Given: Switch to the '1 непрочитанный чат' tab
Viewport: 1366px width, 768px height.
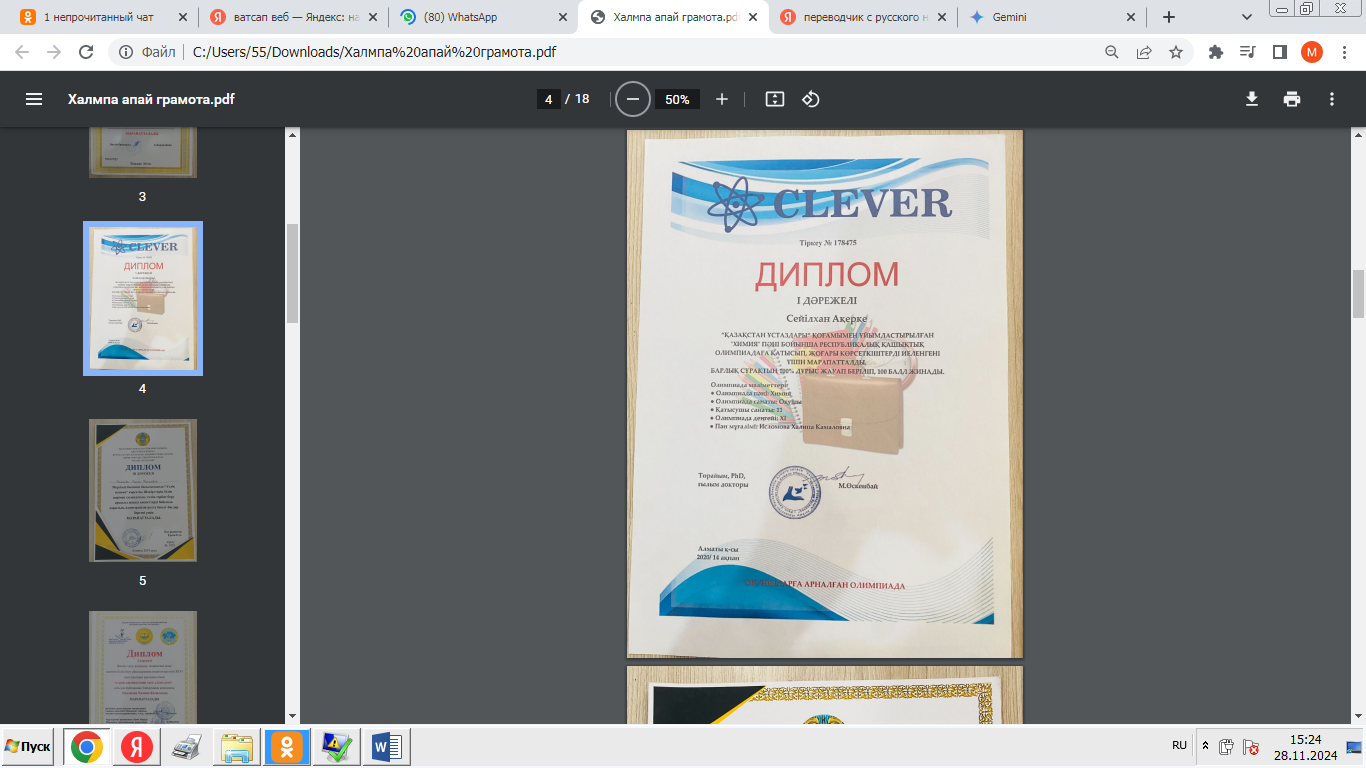Looking at the screenshot, I should [102, 17].
